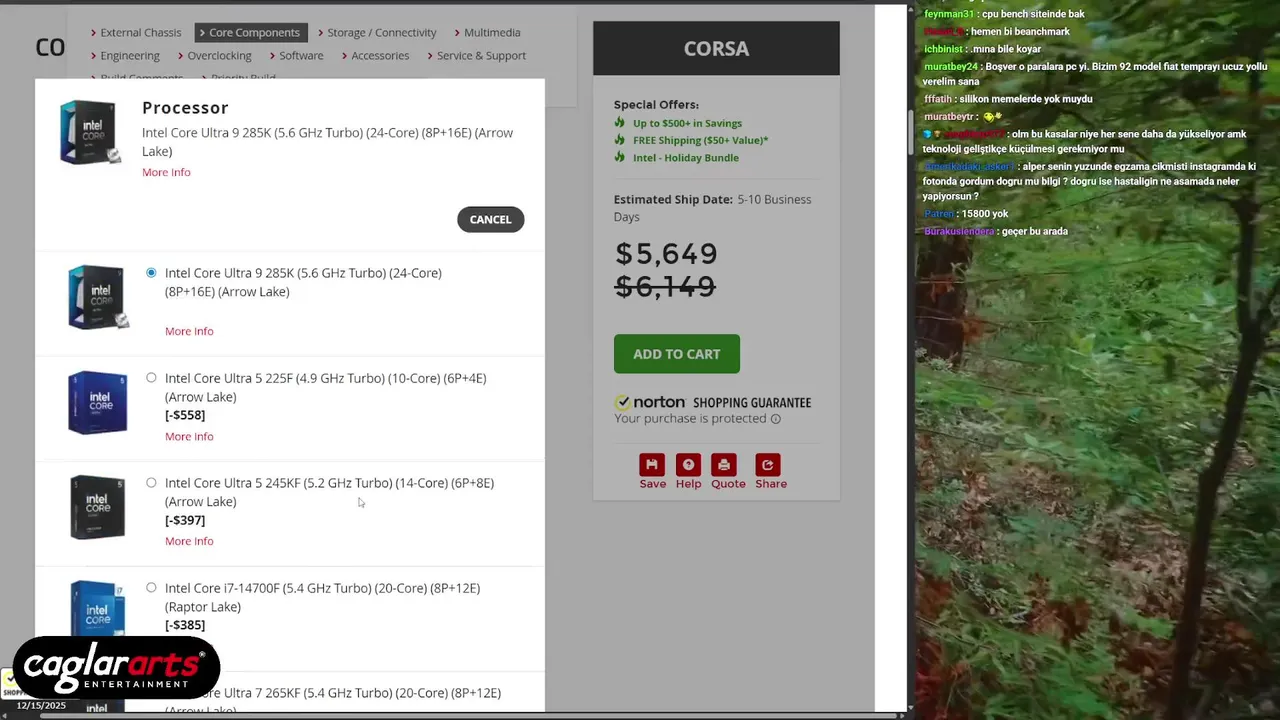Click the Quote printer icon

(724, 465)
